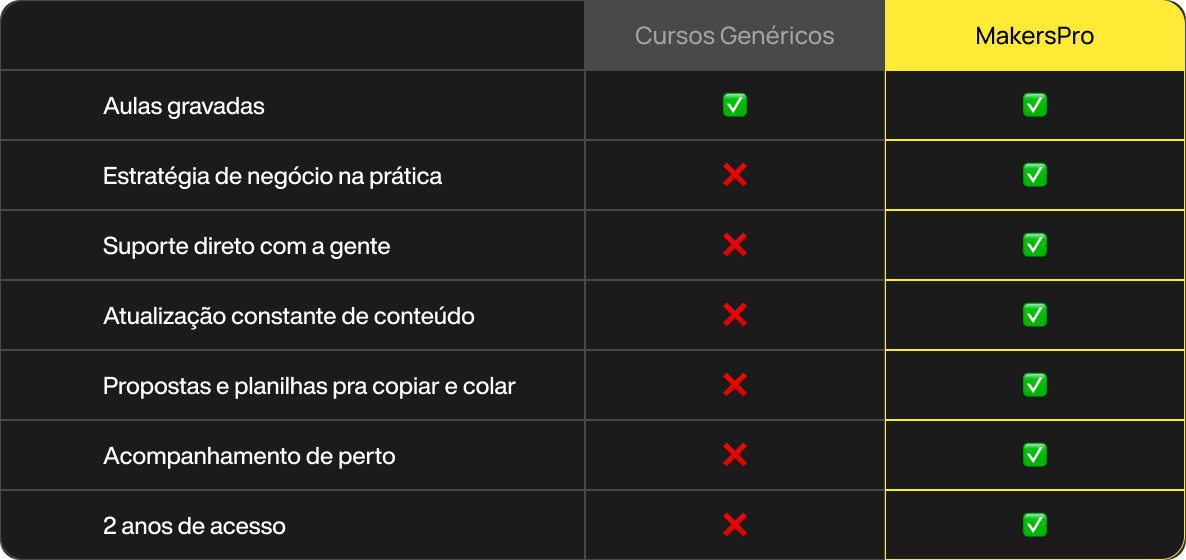Click MakersPro check for Suporte direto com a gente

click(x=1035, y=245)
